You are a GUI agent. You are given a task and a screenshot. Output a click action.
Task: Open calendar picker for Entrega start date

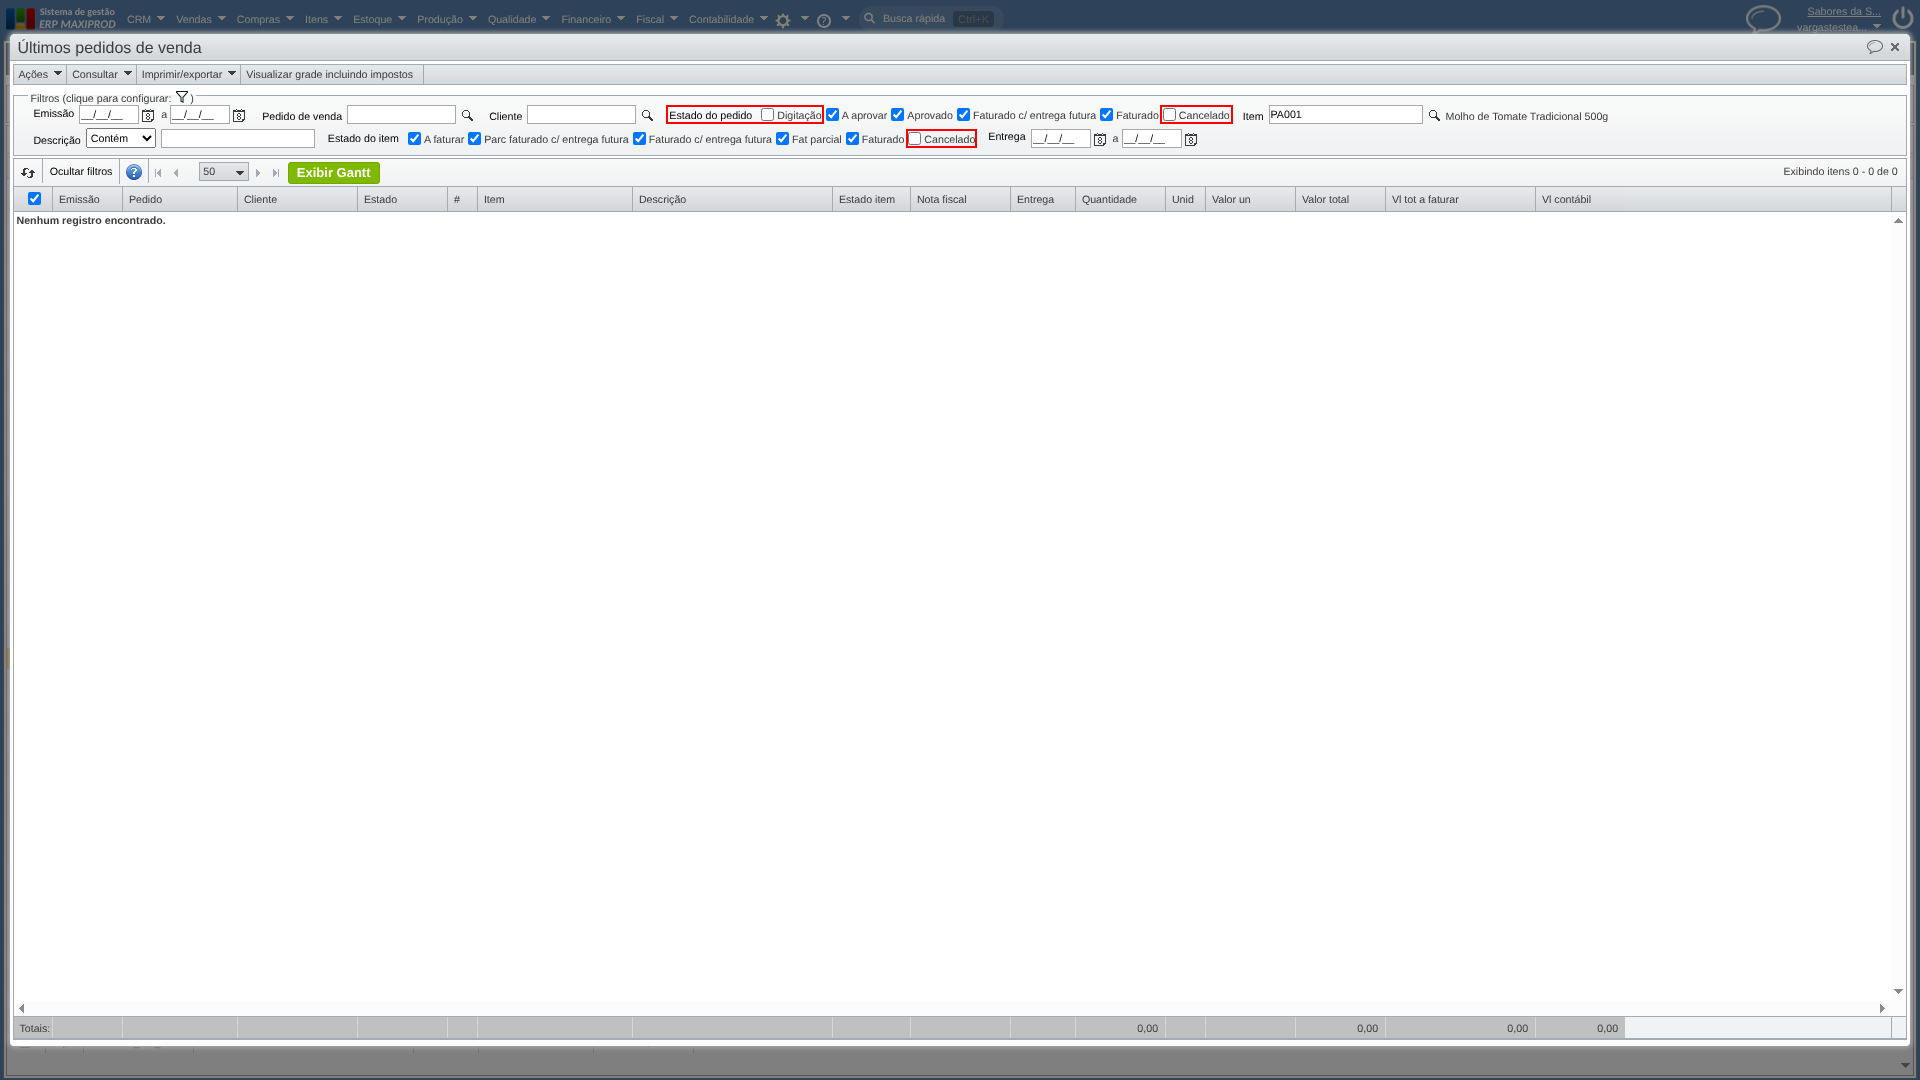click(1100, 140)
